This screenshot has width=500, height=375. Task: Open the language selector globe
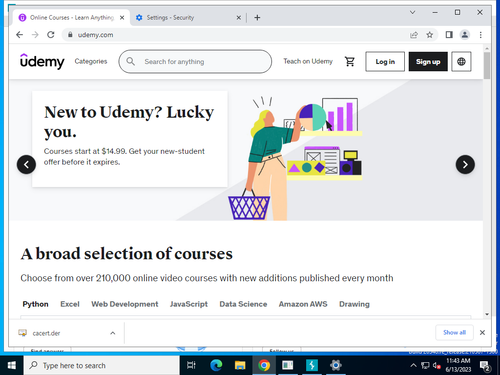(x=461, y=61)
